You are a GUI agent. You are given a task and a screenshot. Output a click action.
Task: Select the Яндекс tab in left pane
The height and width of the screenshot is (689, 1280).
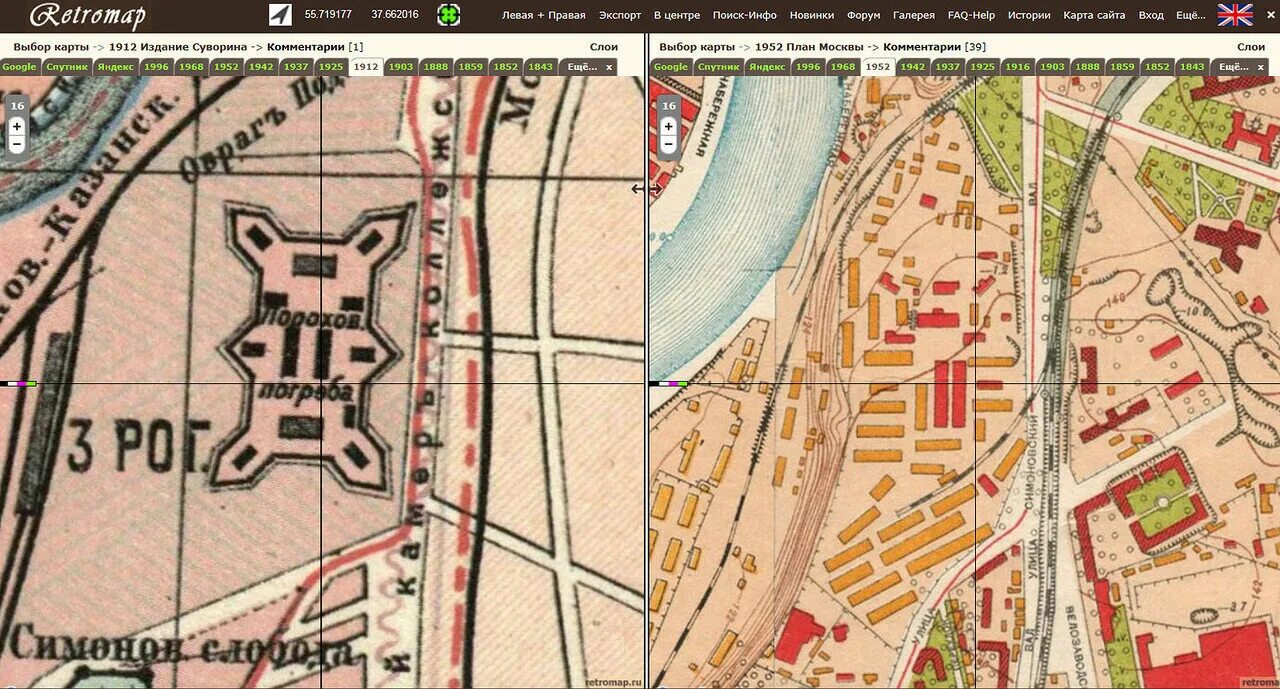[116, 67]
